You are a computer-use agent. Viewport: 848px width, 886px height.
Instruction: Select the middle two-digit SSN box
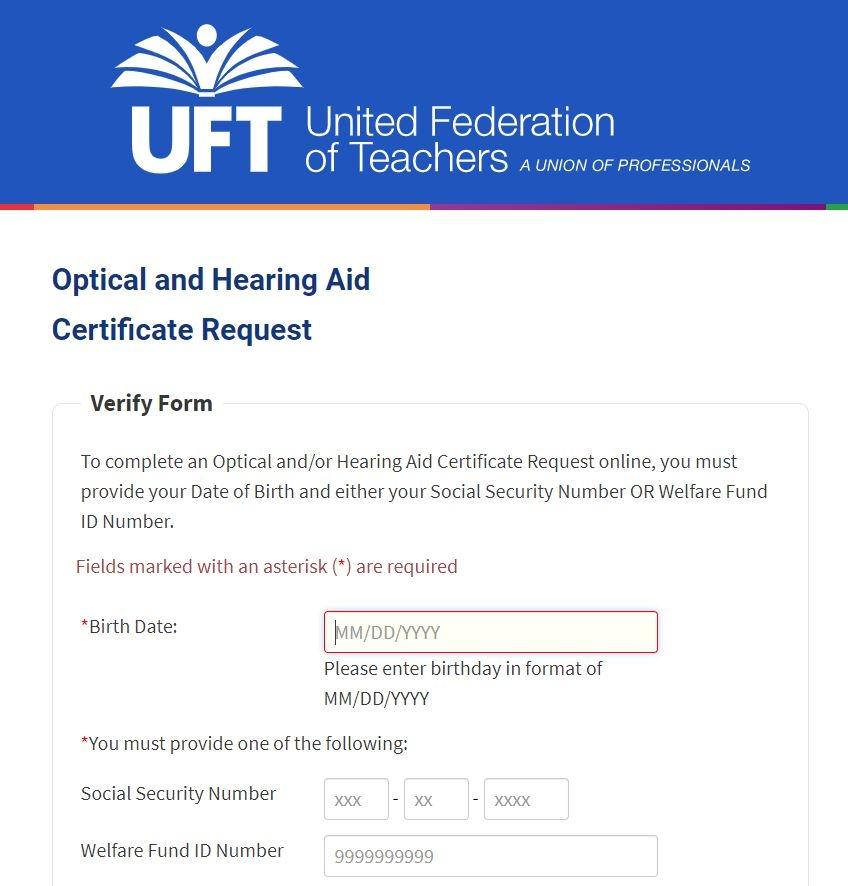point(436,800)
